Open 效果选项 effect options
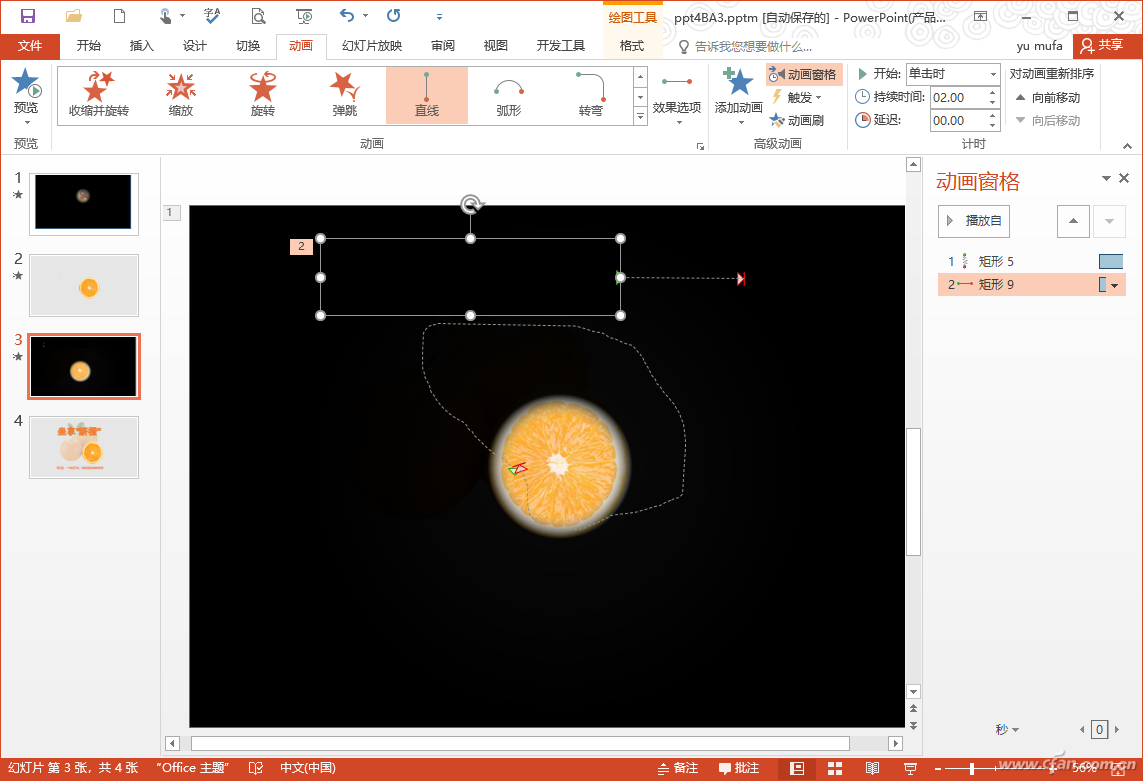1143x781 pixels. (676, 97)
